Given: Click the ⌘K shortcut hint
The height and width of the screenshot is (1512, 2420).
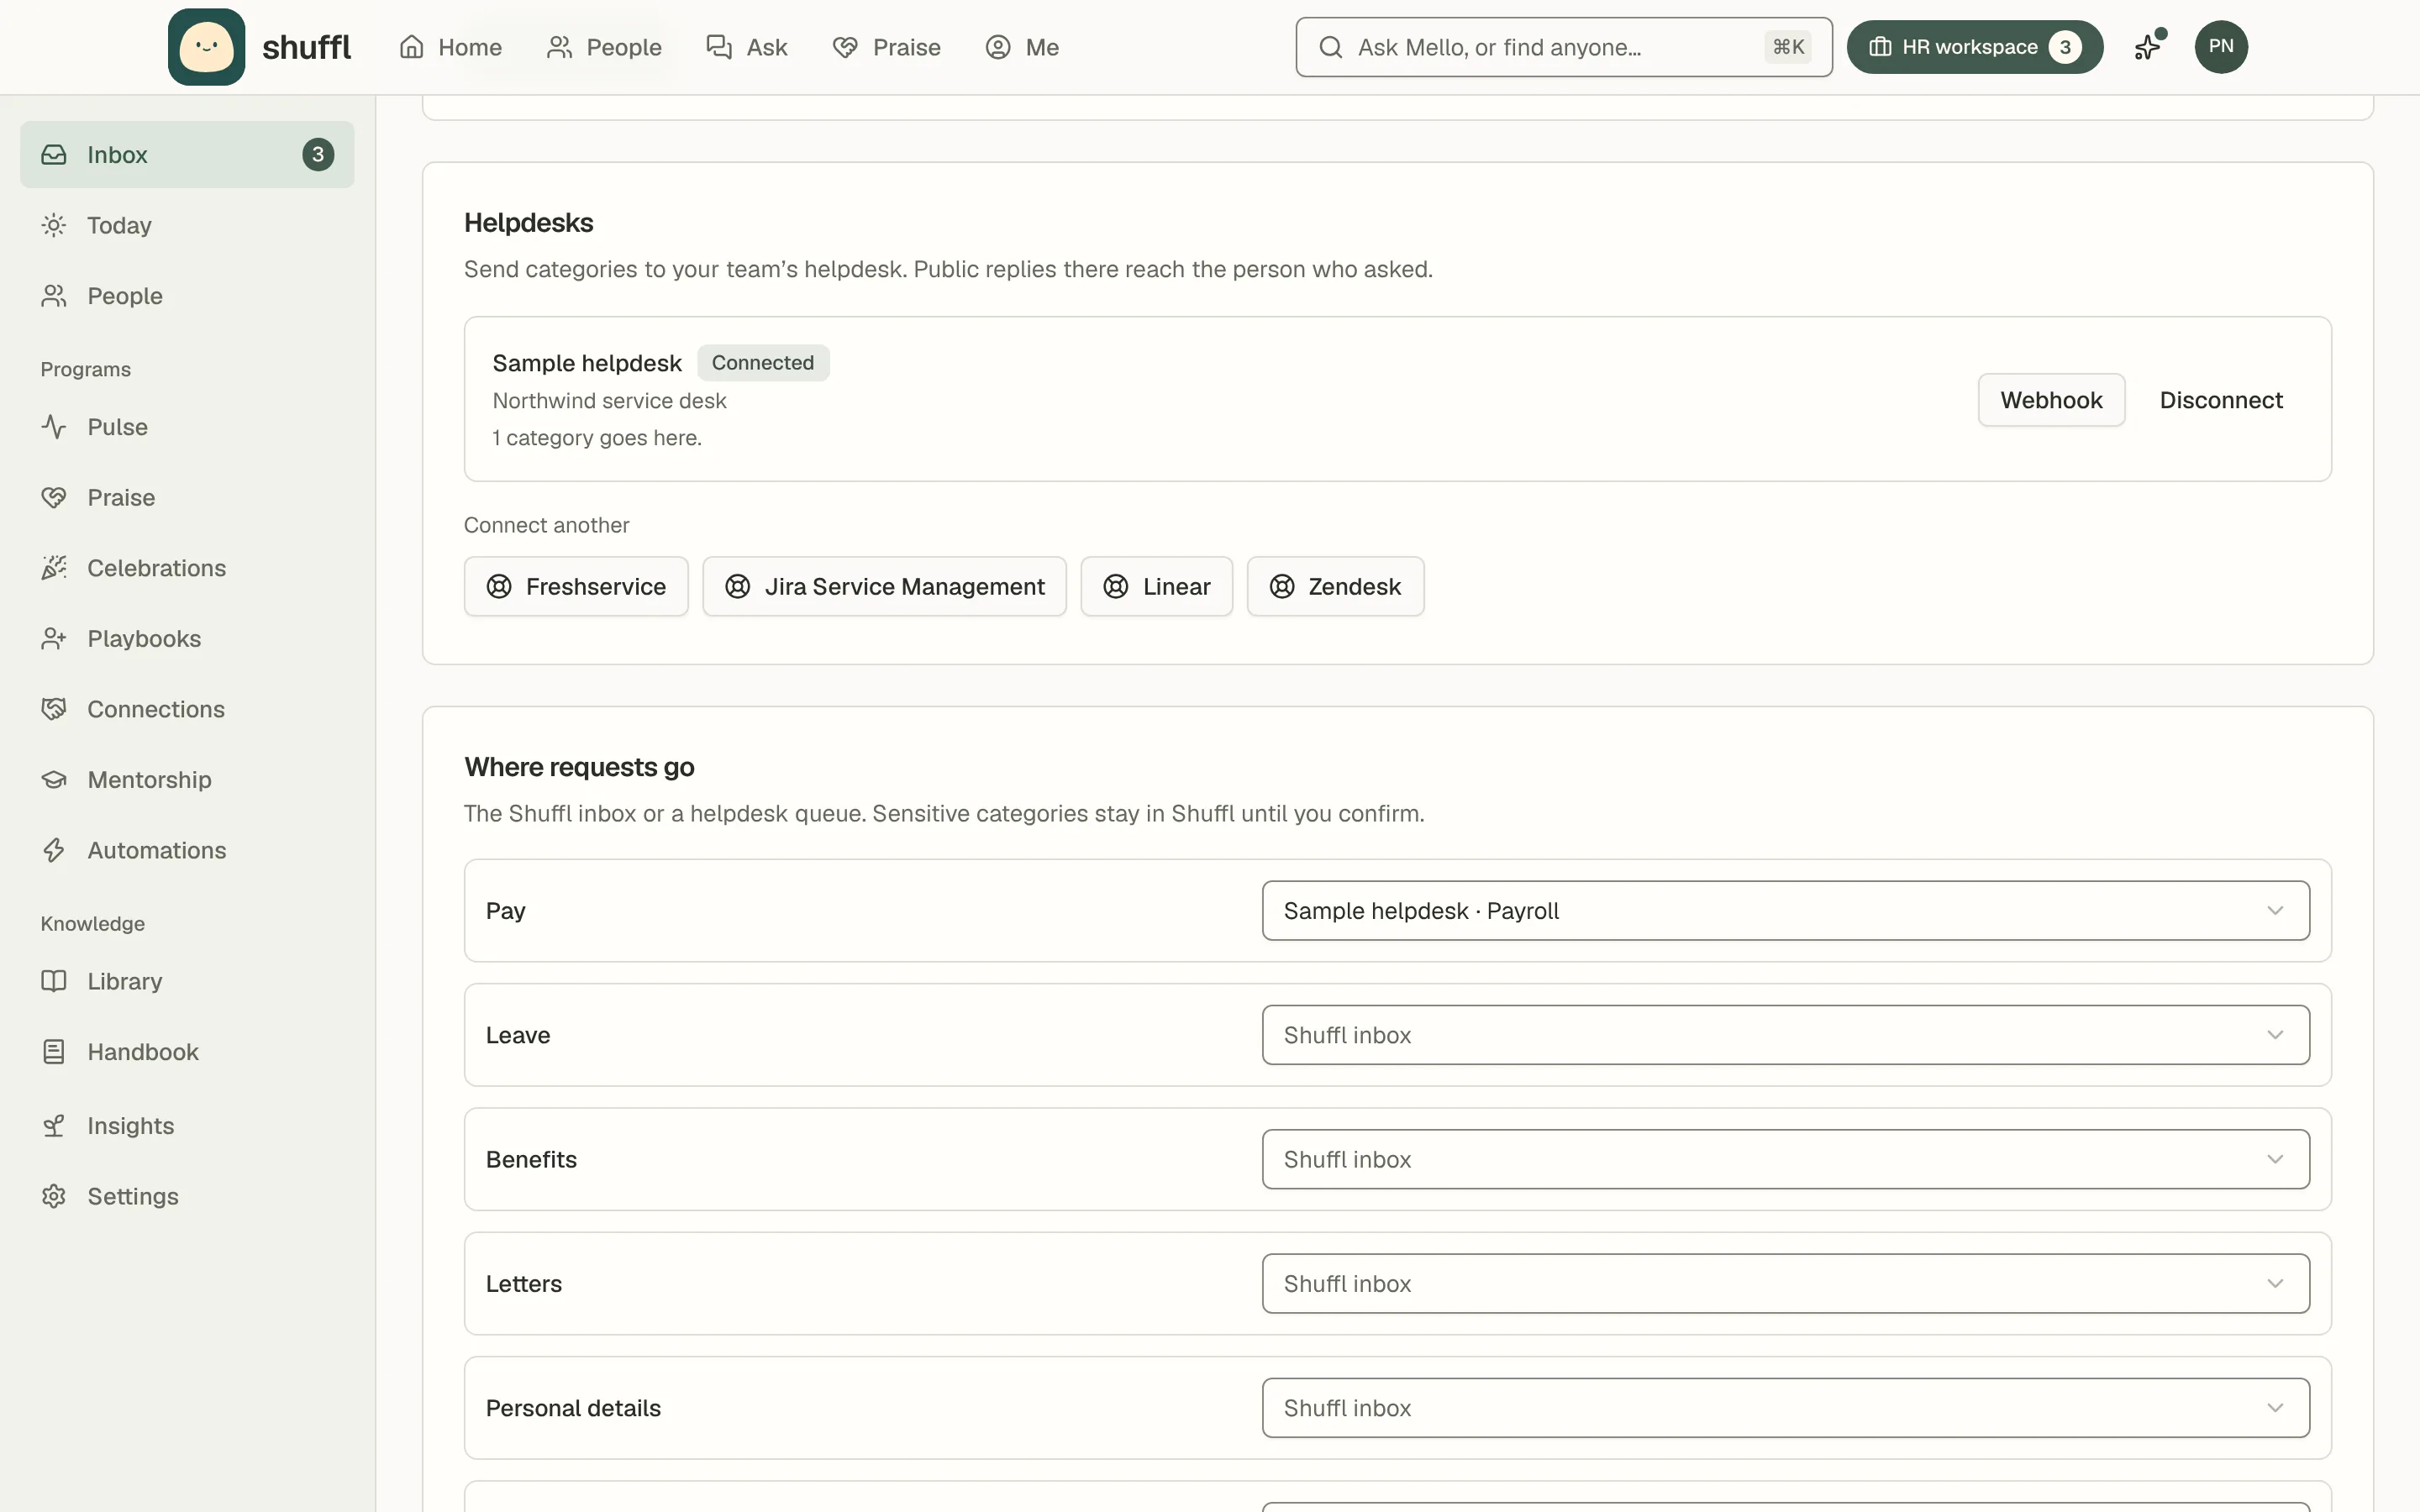Looking at the screenshot, I should [1788, 47].
